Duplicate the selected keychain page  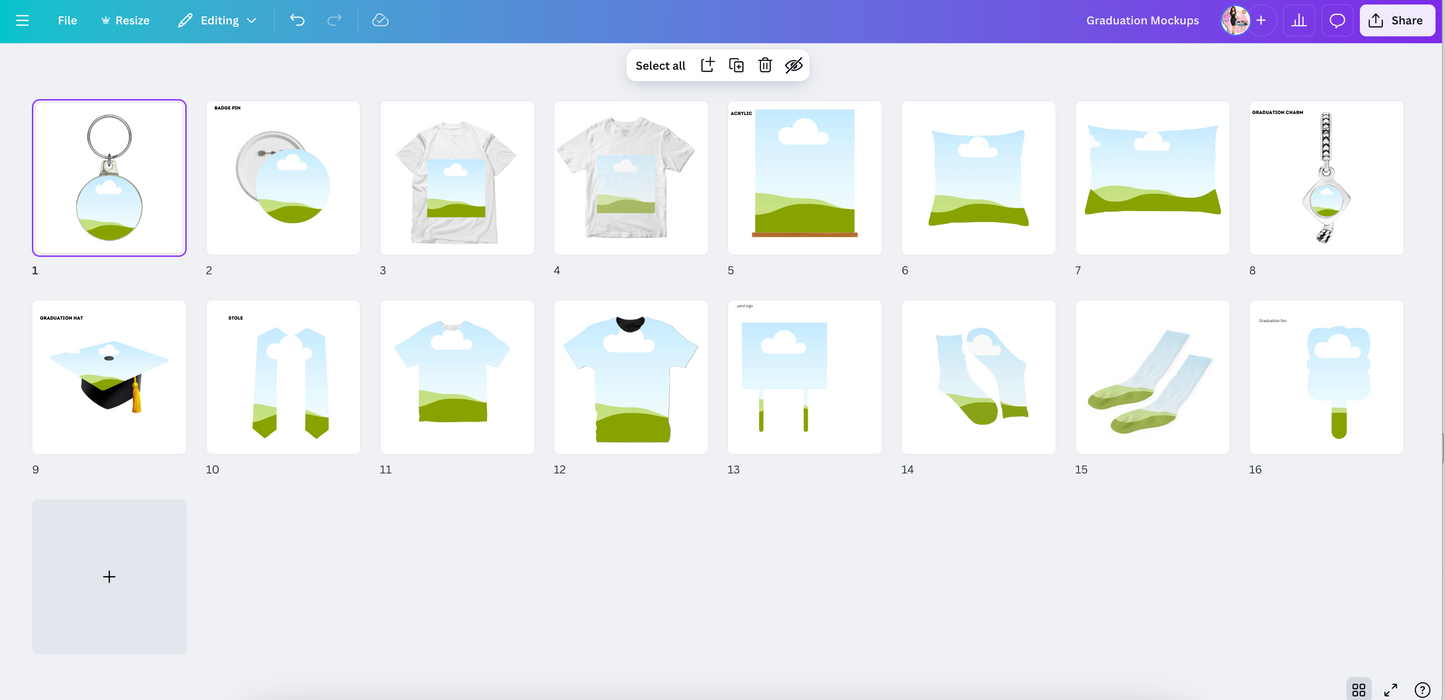736,64
